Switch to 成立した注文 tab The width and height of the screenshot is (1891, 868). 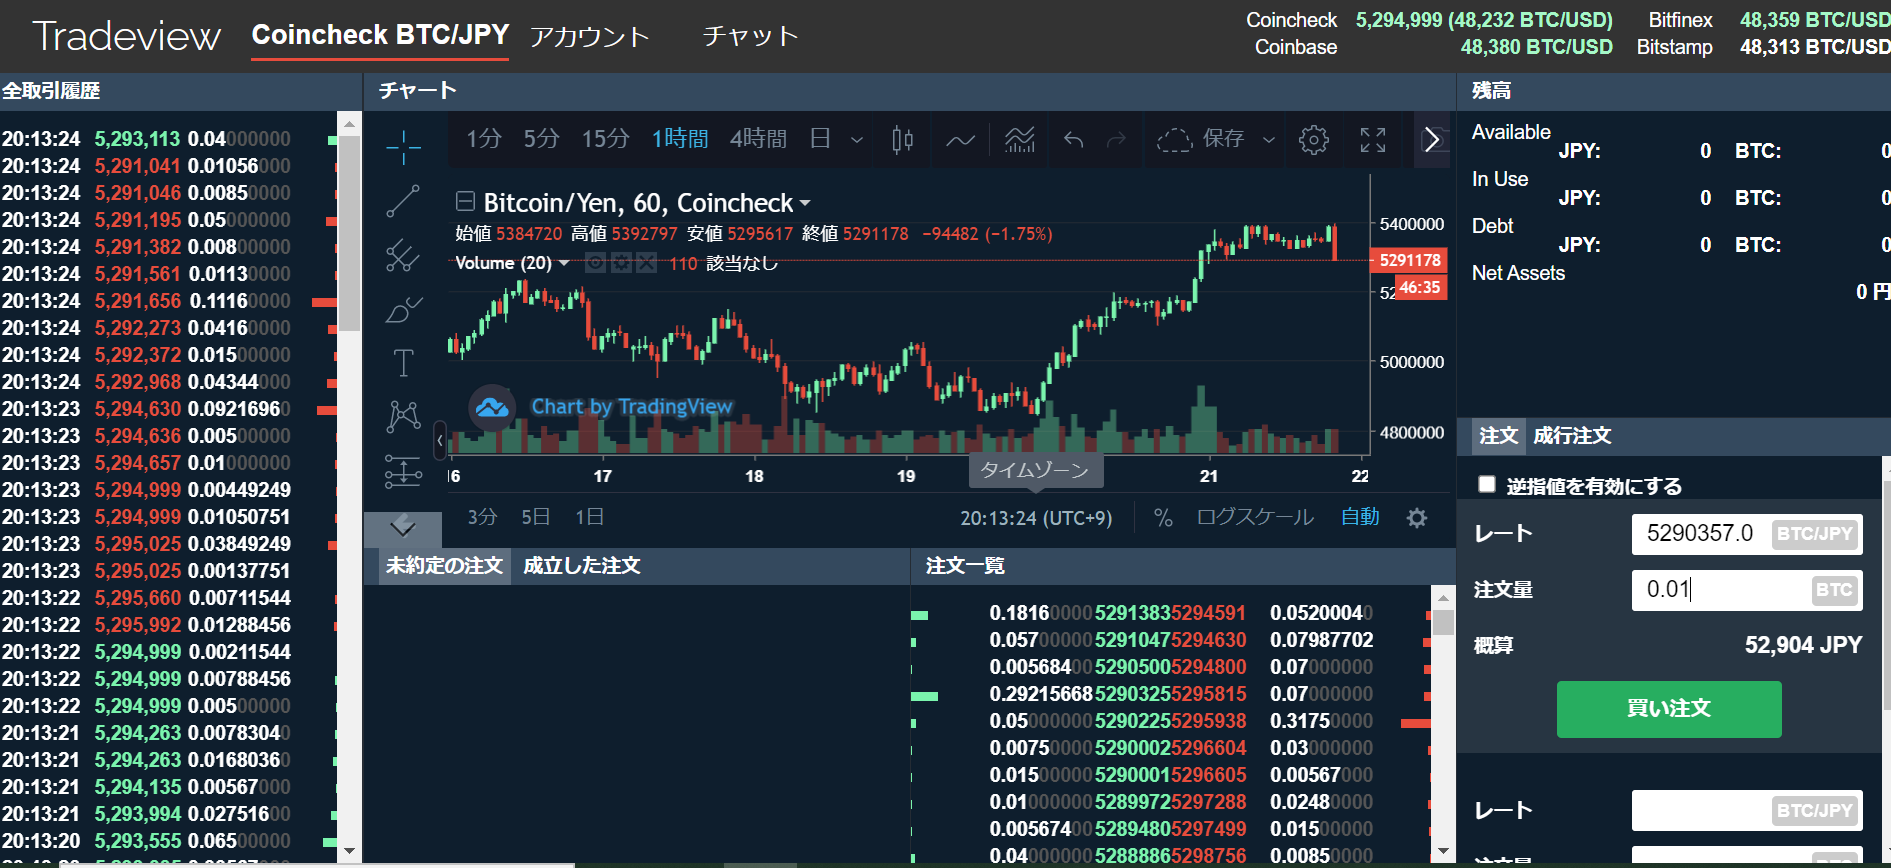tap(582, 566)
